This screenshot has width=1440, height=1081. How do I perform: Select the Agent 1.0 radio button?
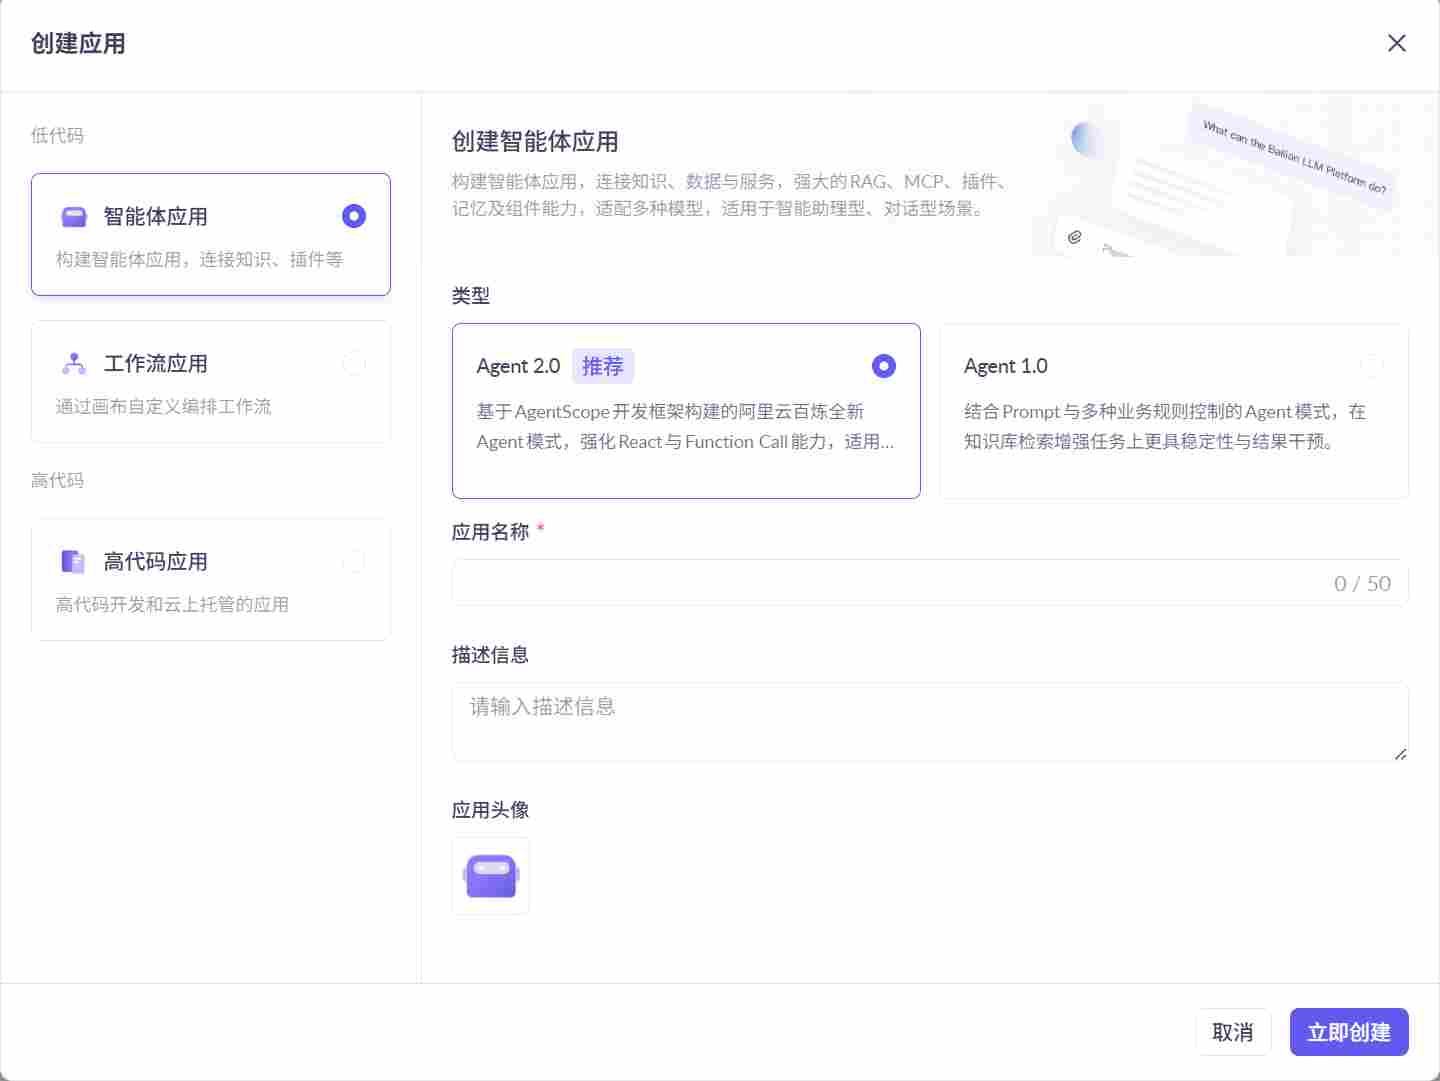1372,366
